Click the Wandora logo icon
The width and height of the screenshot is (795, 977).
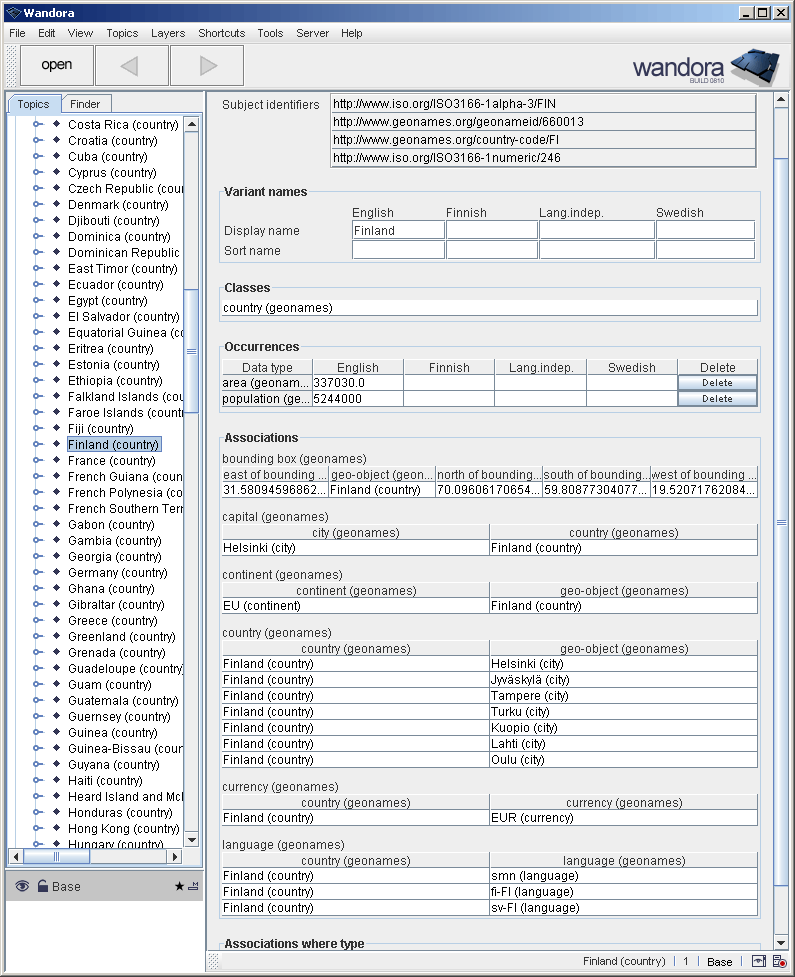(x=754, y=67)
